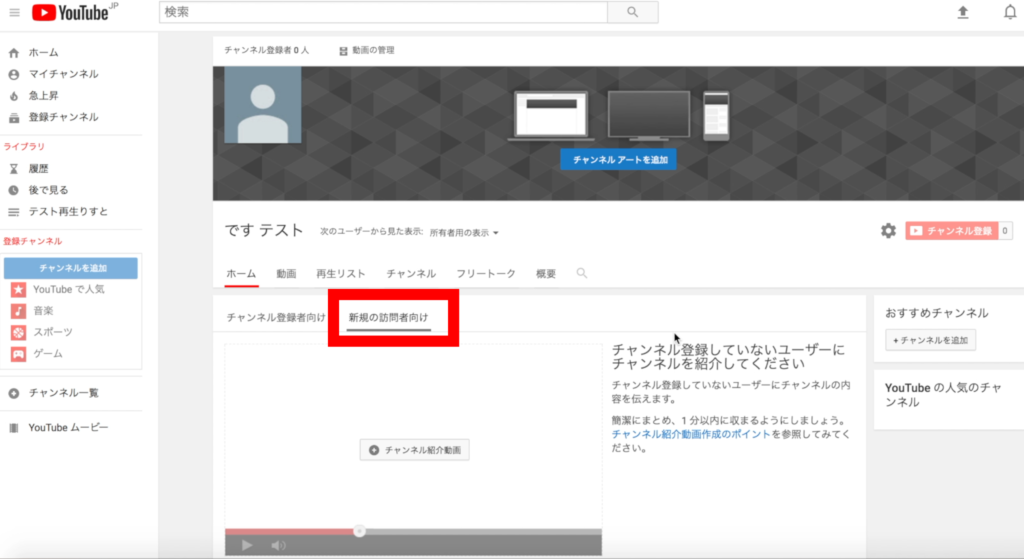The height and width of the screenshot is (559, 1024).
Task: Open the 再生リスト tab
Action: click(x=341, y=274)
